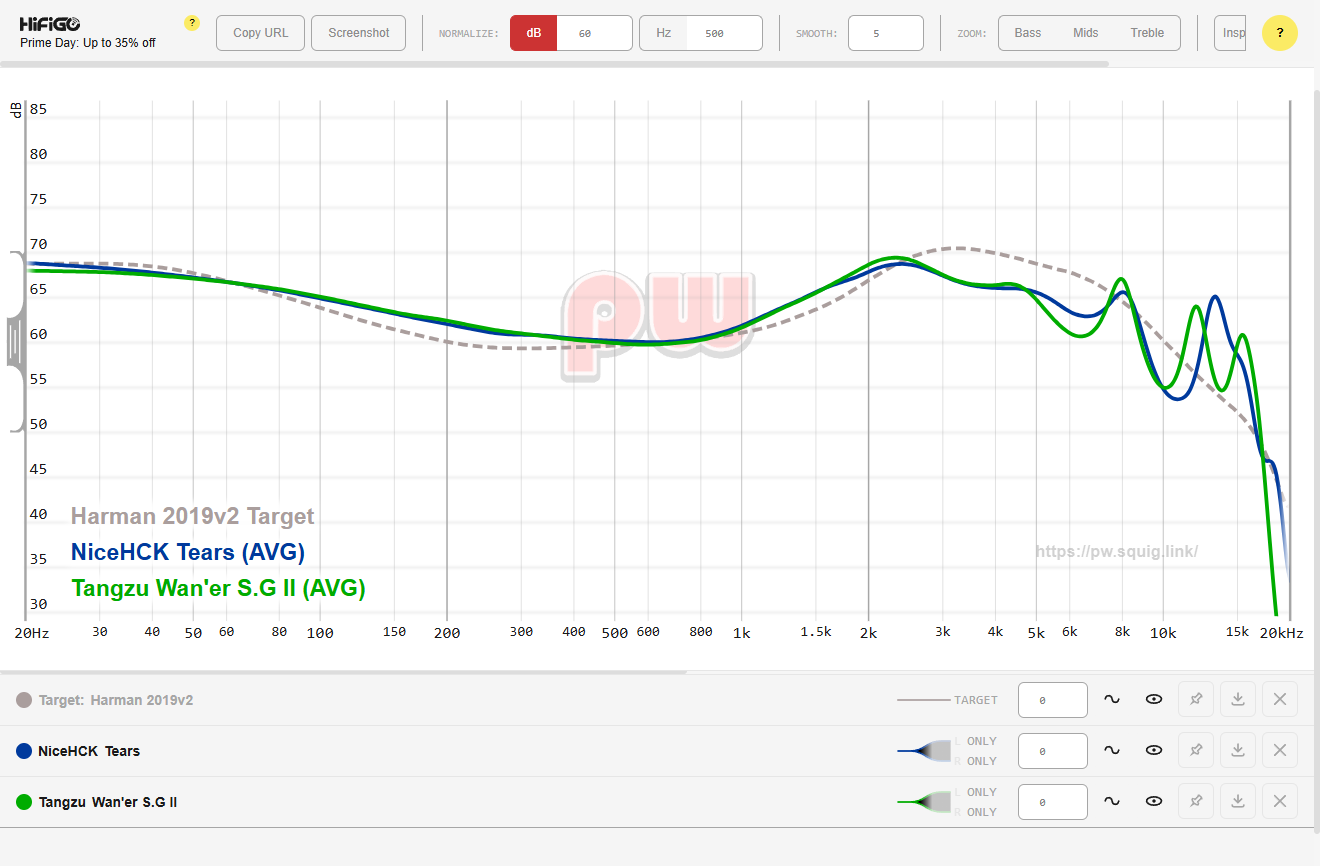The image size is (1320, 866).
Task: Remove Tangzu Wan'er S.G II from graph
Action: 1280,802
